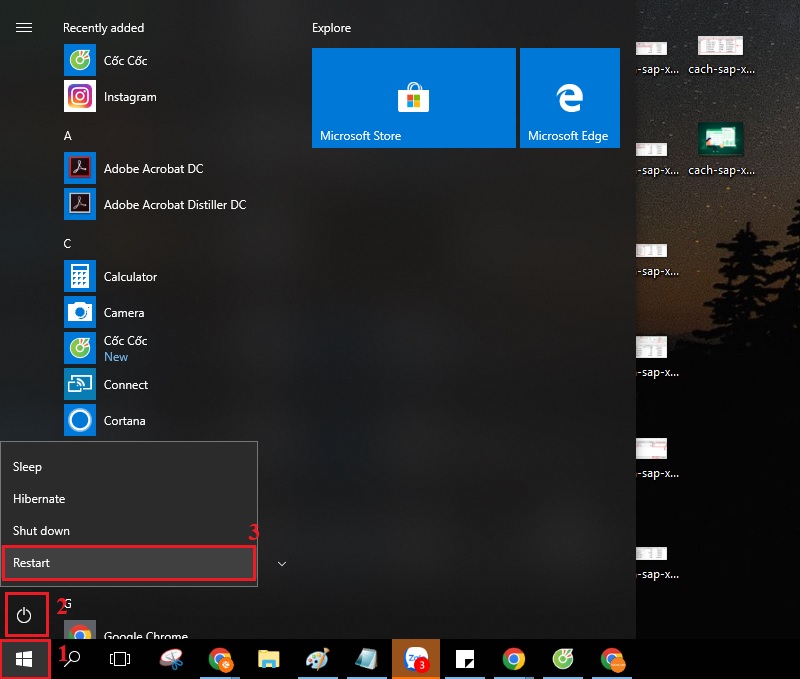Open Instagram from Recently added
The height and width of the screenshot is (679, 800).
[130, 97]
